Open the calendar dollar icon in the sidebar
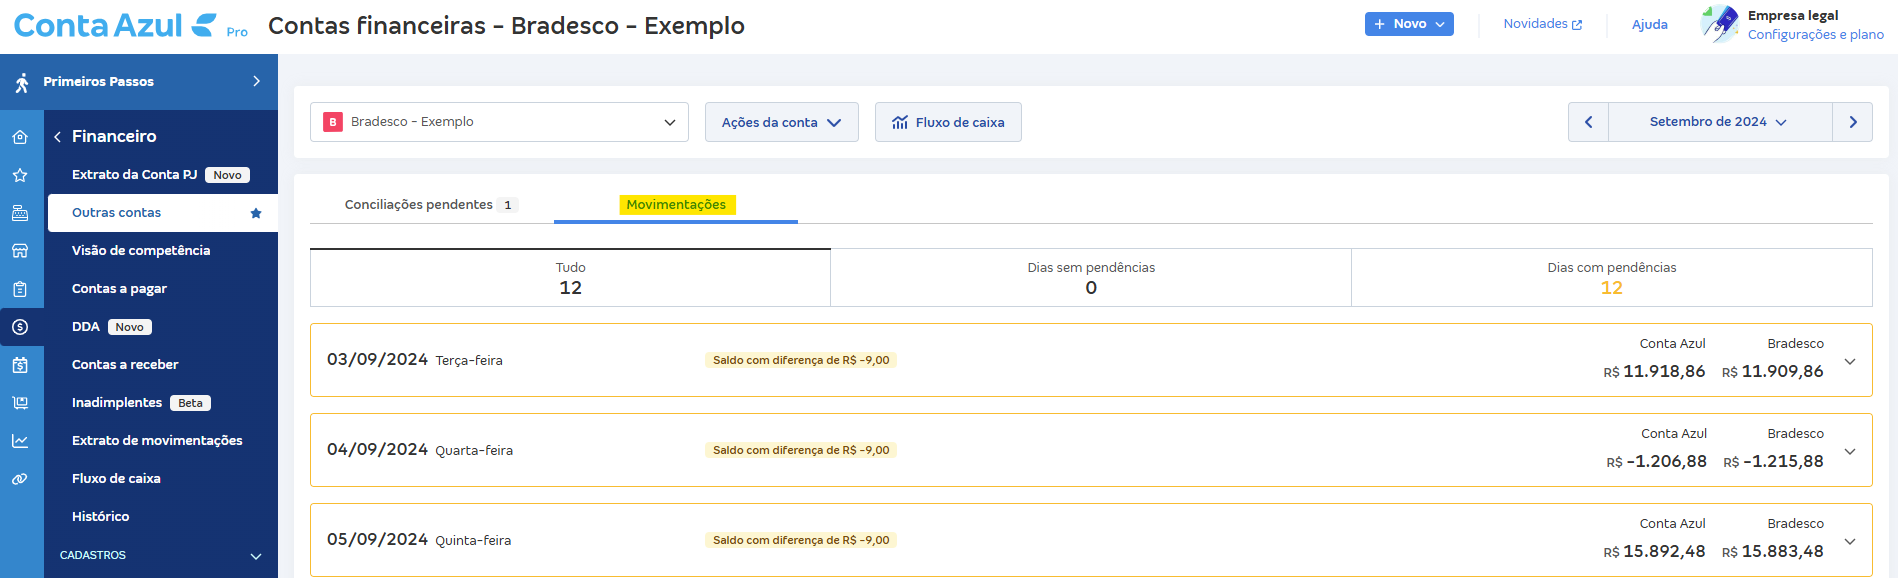This screenshot has height=578, width=1898. 20,365
